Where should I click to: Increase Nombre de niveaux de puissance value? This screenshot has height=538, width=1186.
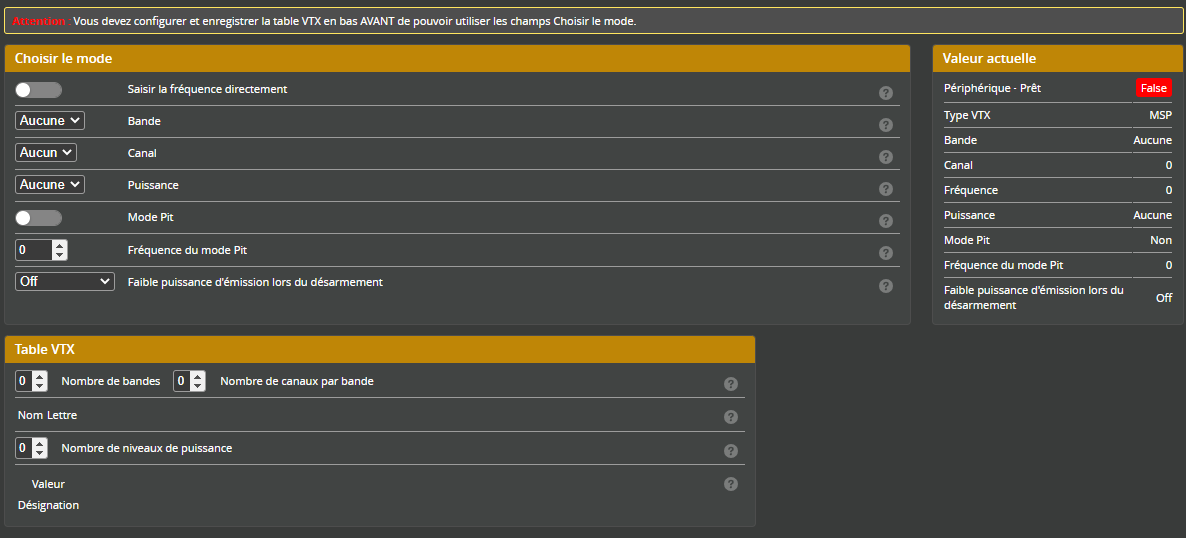[40, 443]
